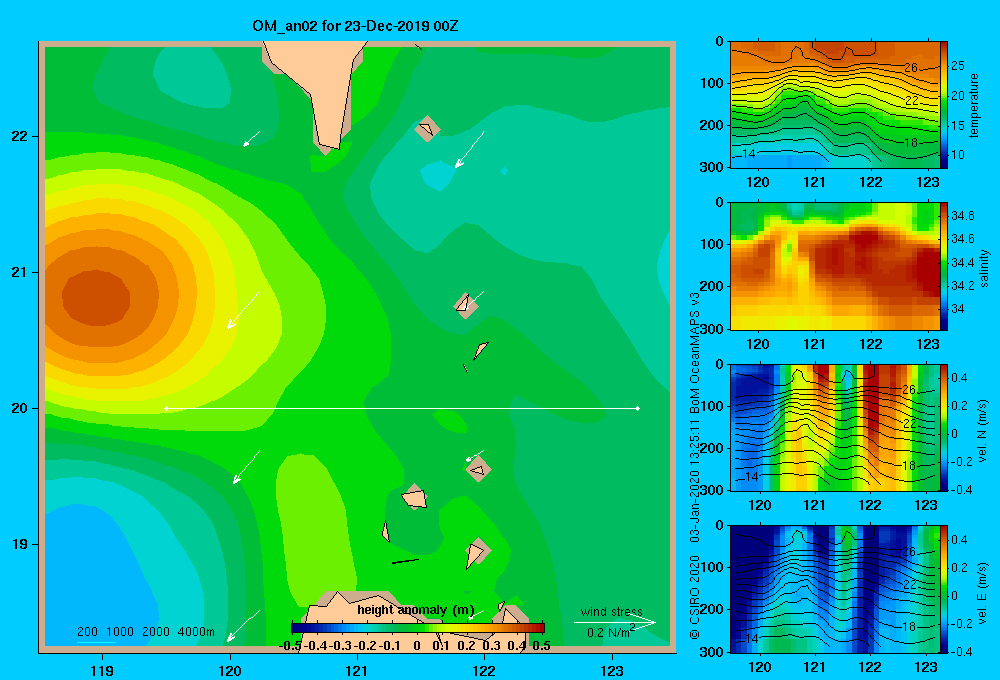This screenshot has width=1000, height=680.
Task: Click longitude label 119 below the map
Action: (x=102, y=671)
